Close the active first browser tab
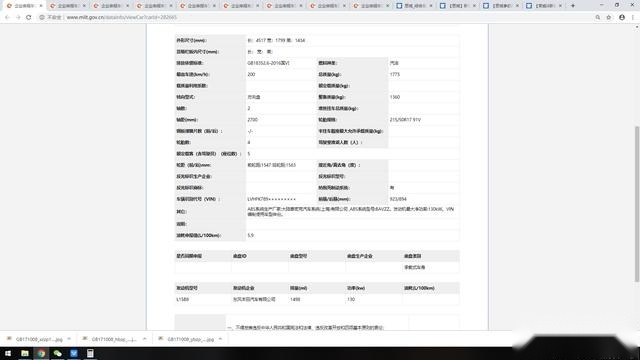This screenshot has width=640, height=360. point(41,6)
